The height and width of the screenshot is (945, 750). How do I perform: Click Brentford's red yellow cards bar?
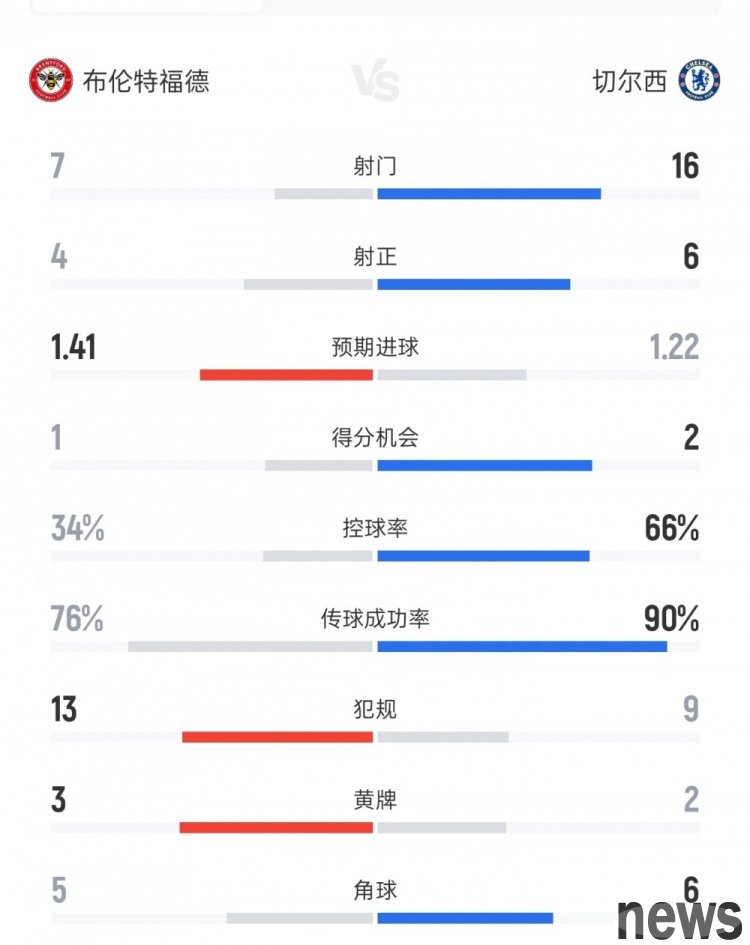pyautogui.click(x=276, y=828)
